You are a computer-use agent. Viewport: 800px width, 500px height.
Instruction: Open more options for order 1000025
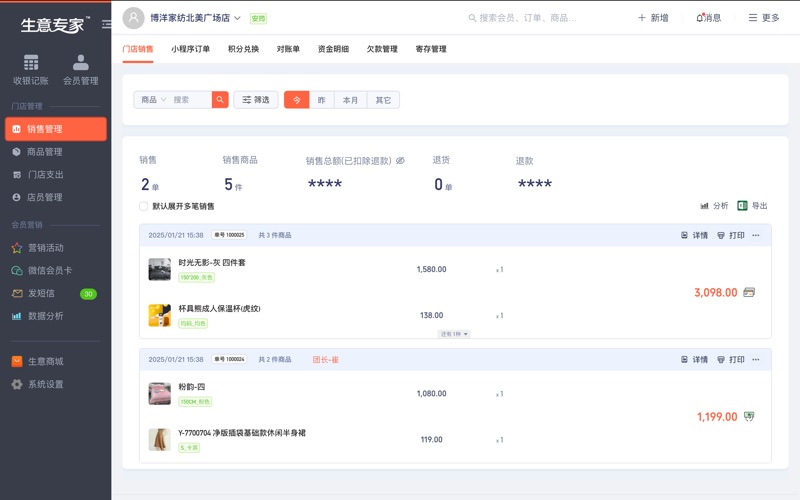click(x=756, y=235)
